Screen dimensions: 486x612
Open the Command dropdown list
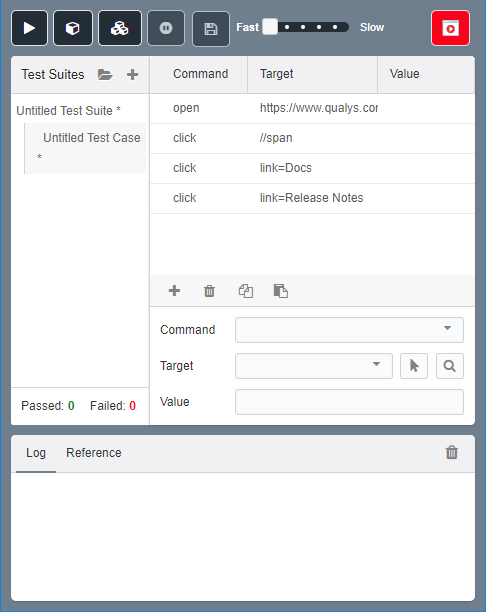[x=349, y=330]
